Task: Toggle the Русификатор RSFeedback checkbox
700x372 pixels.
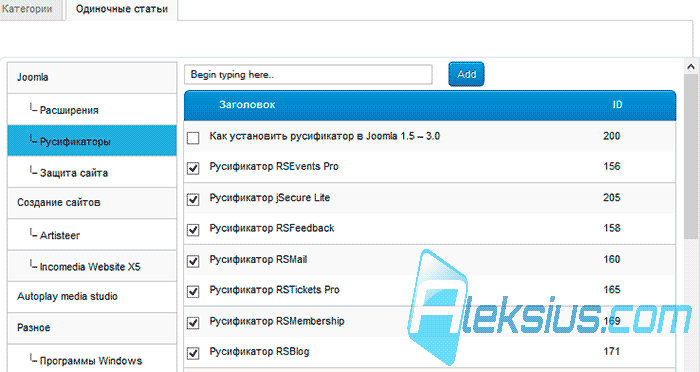Action: tap(193, 230)
